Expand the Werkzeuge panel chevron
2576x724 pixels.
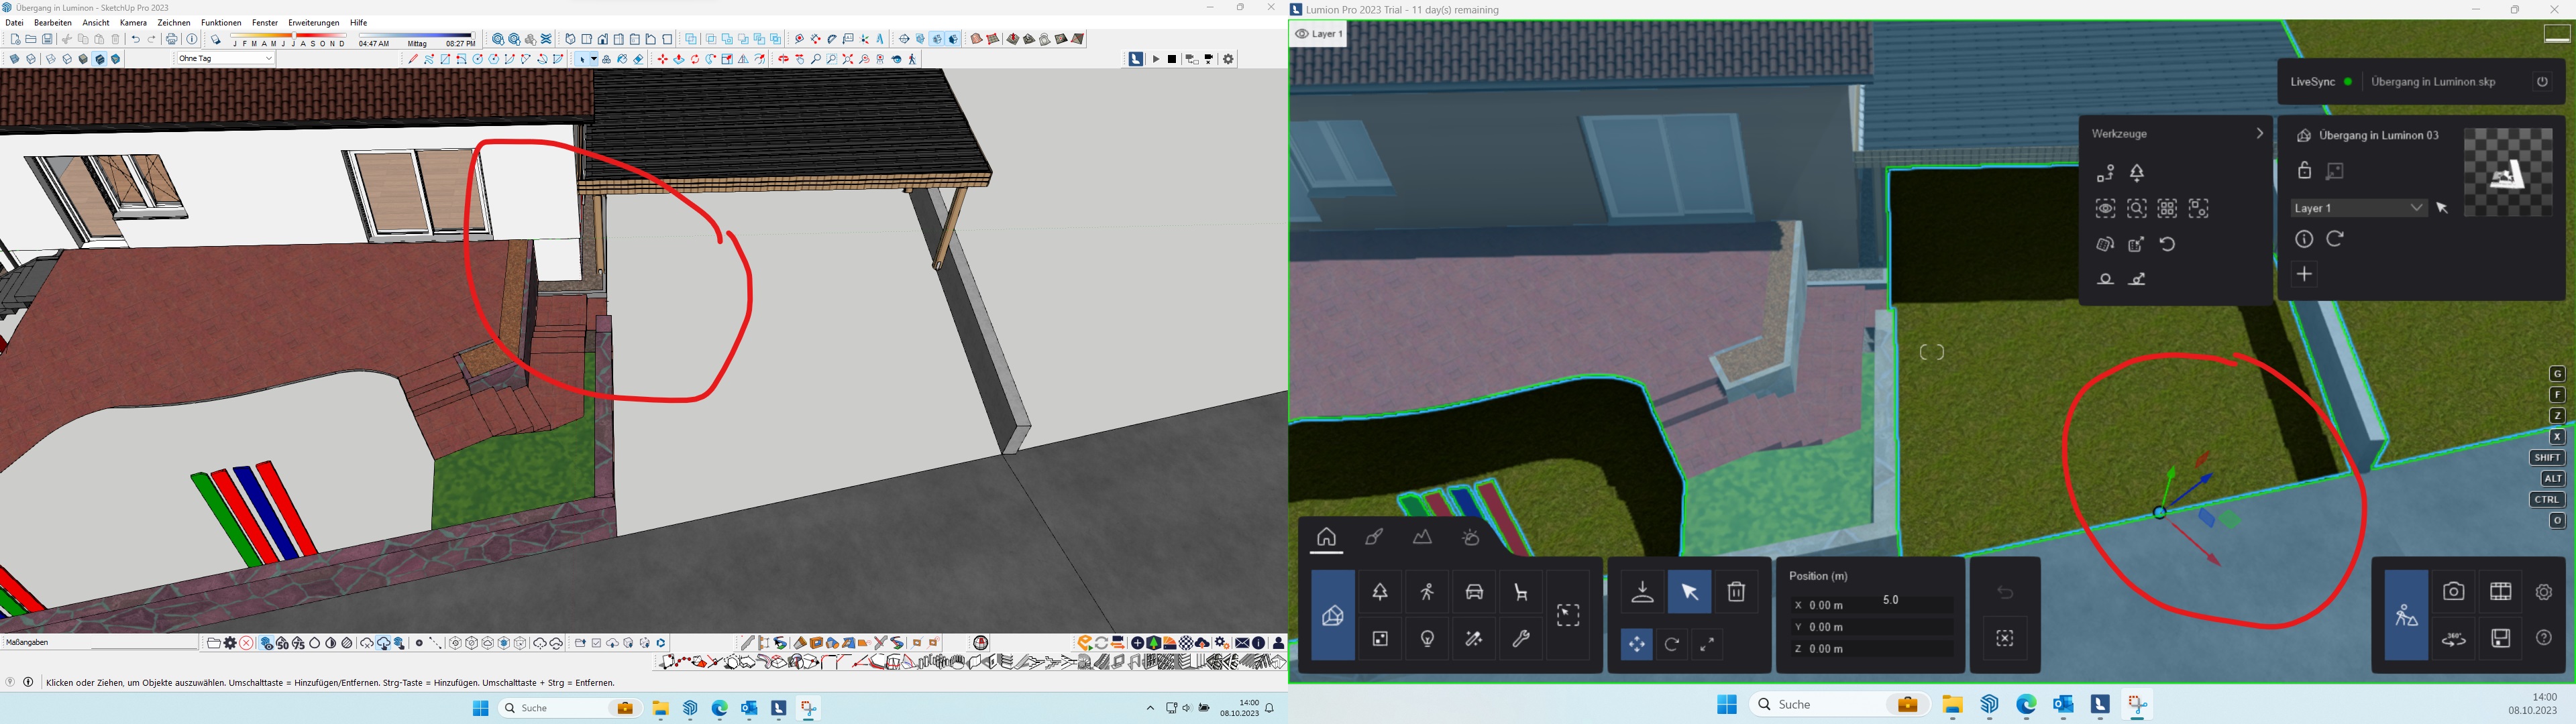point(2259,134)
